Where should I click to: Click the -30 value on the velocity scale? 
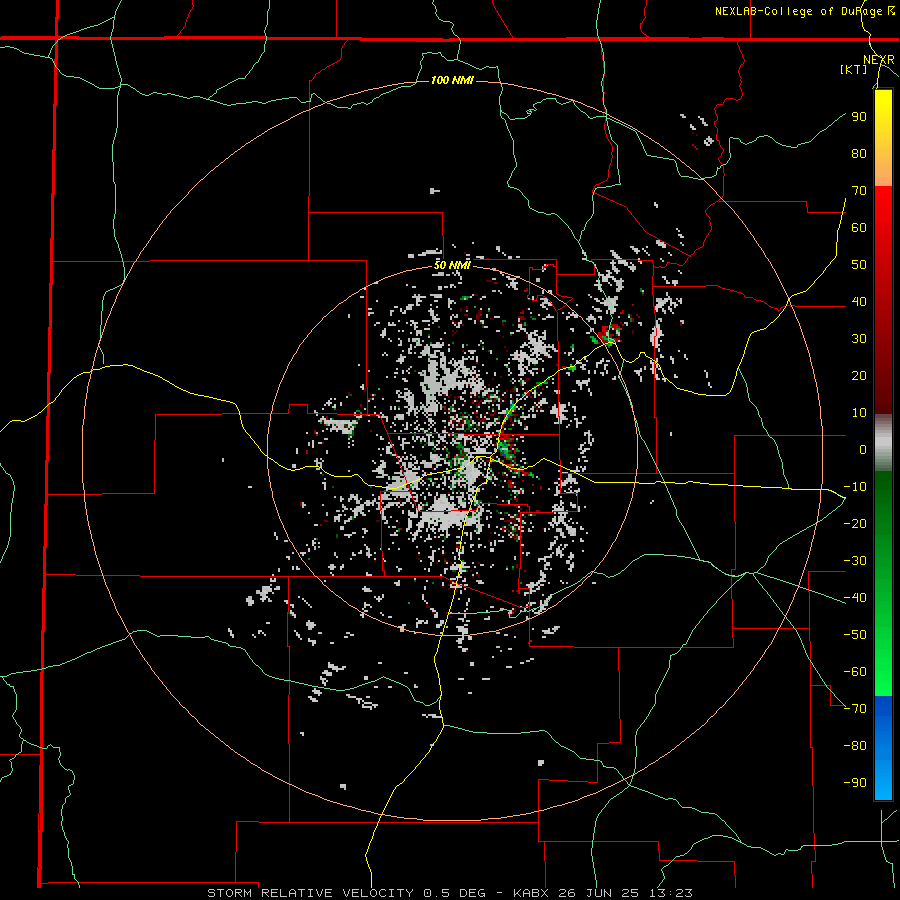855,561
